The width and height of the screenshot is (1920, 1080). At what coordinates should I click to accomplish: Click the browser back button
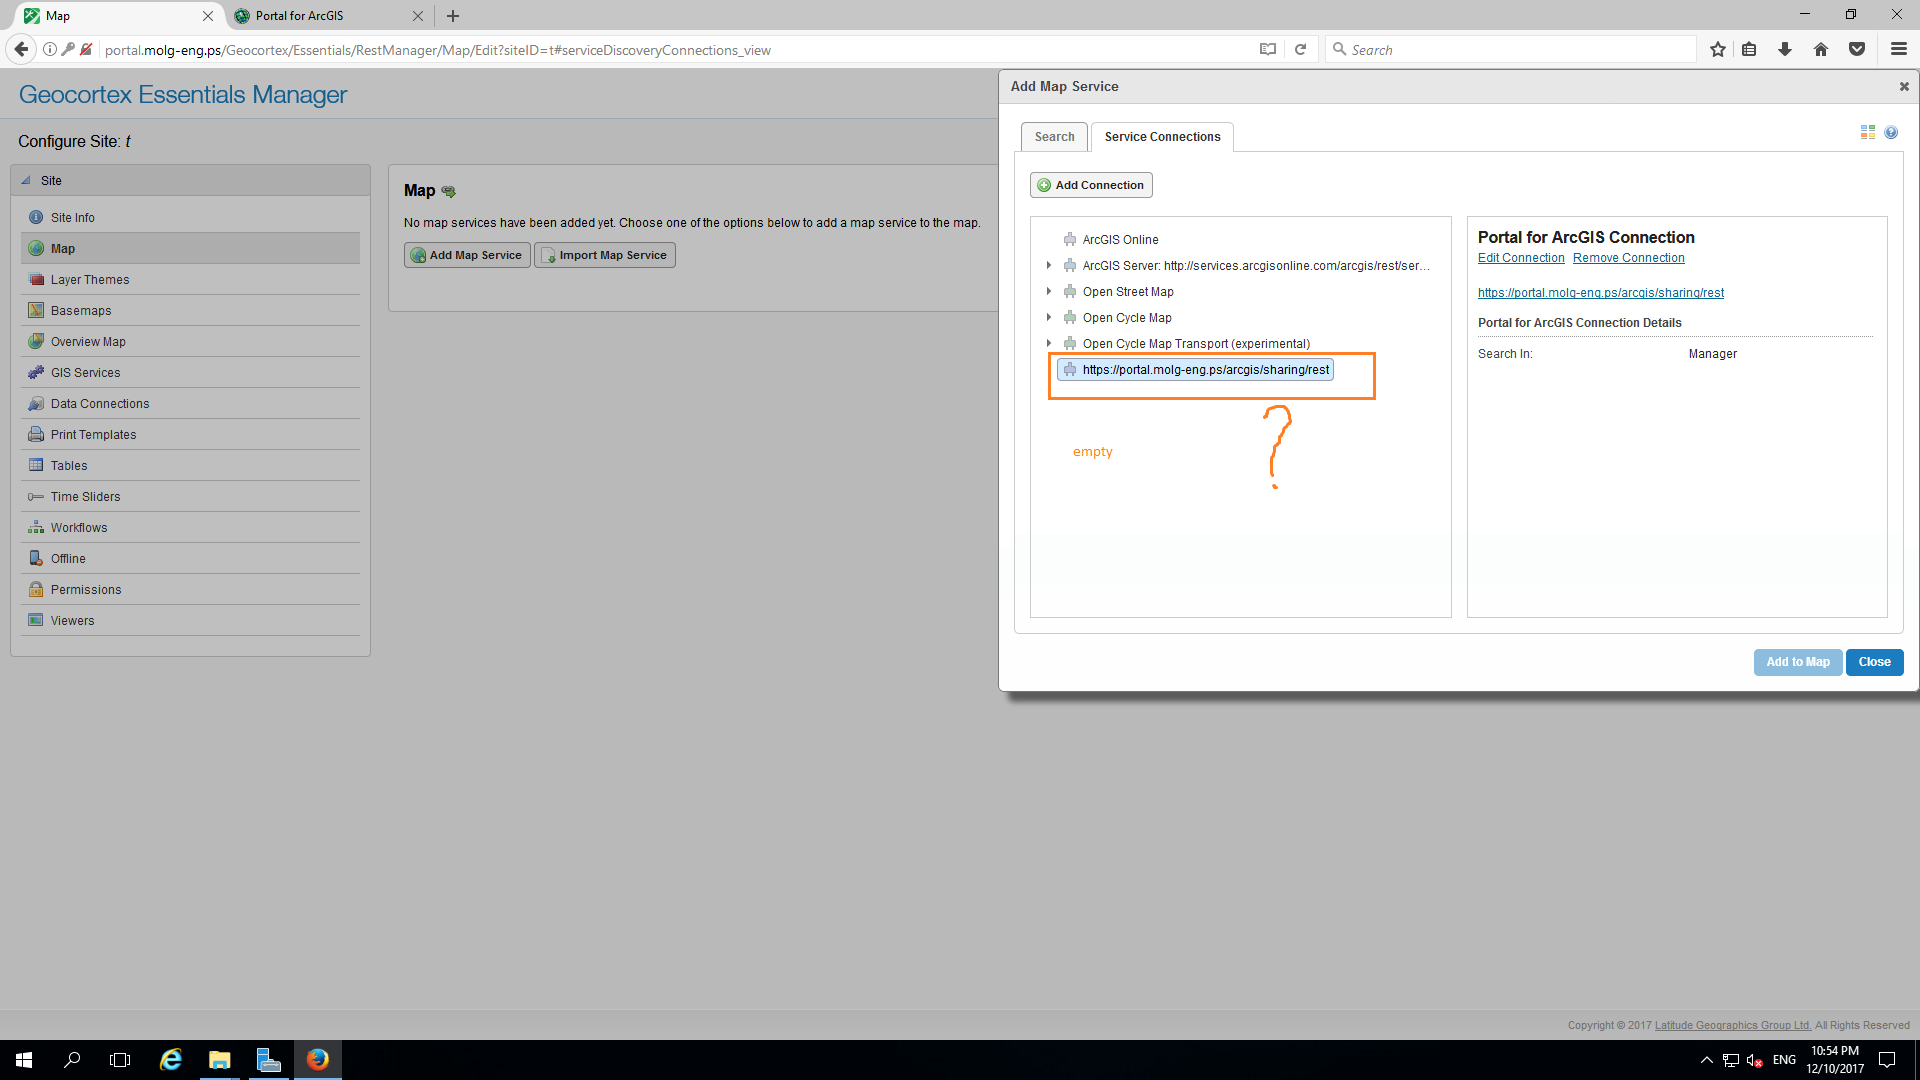pyautogui.click(x=21, y=49)
